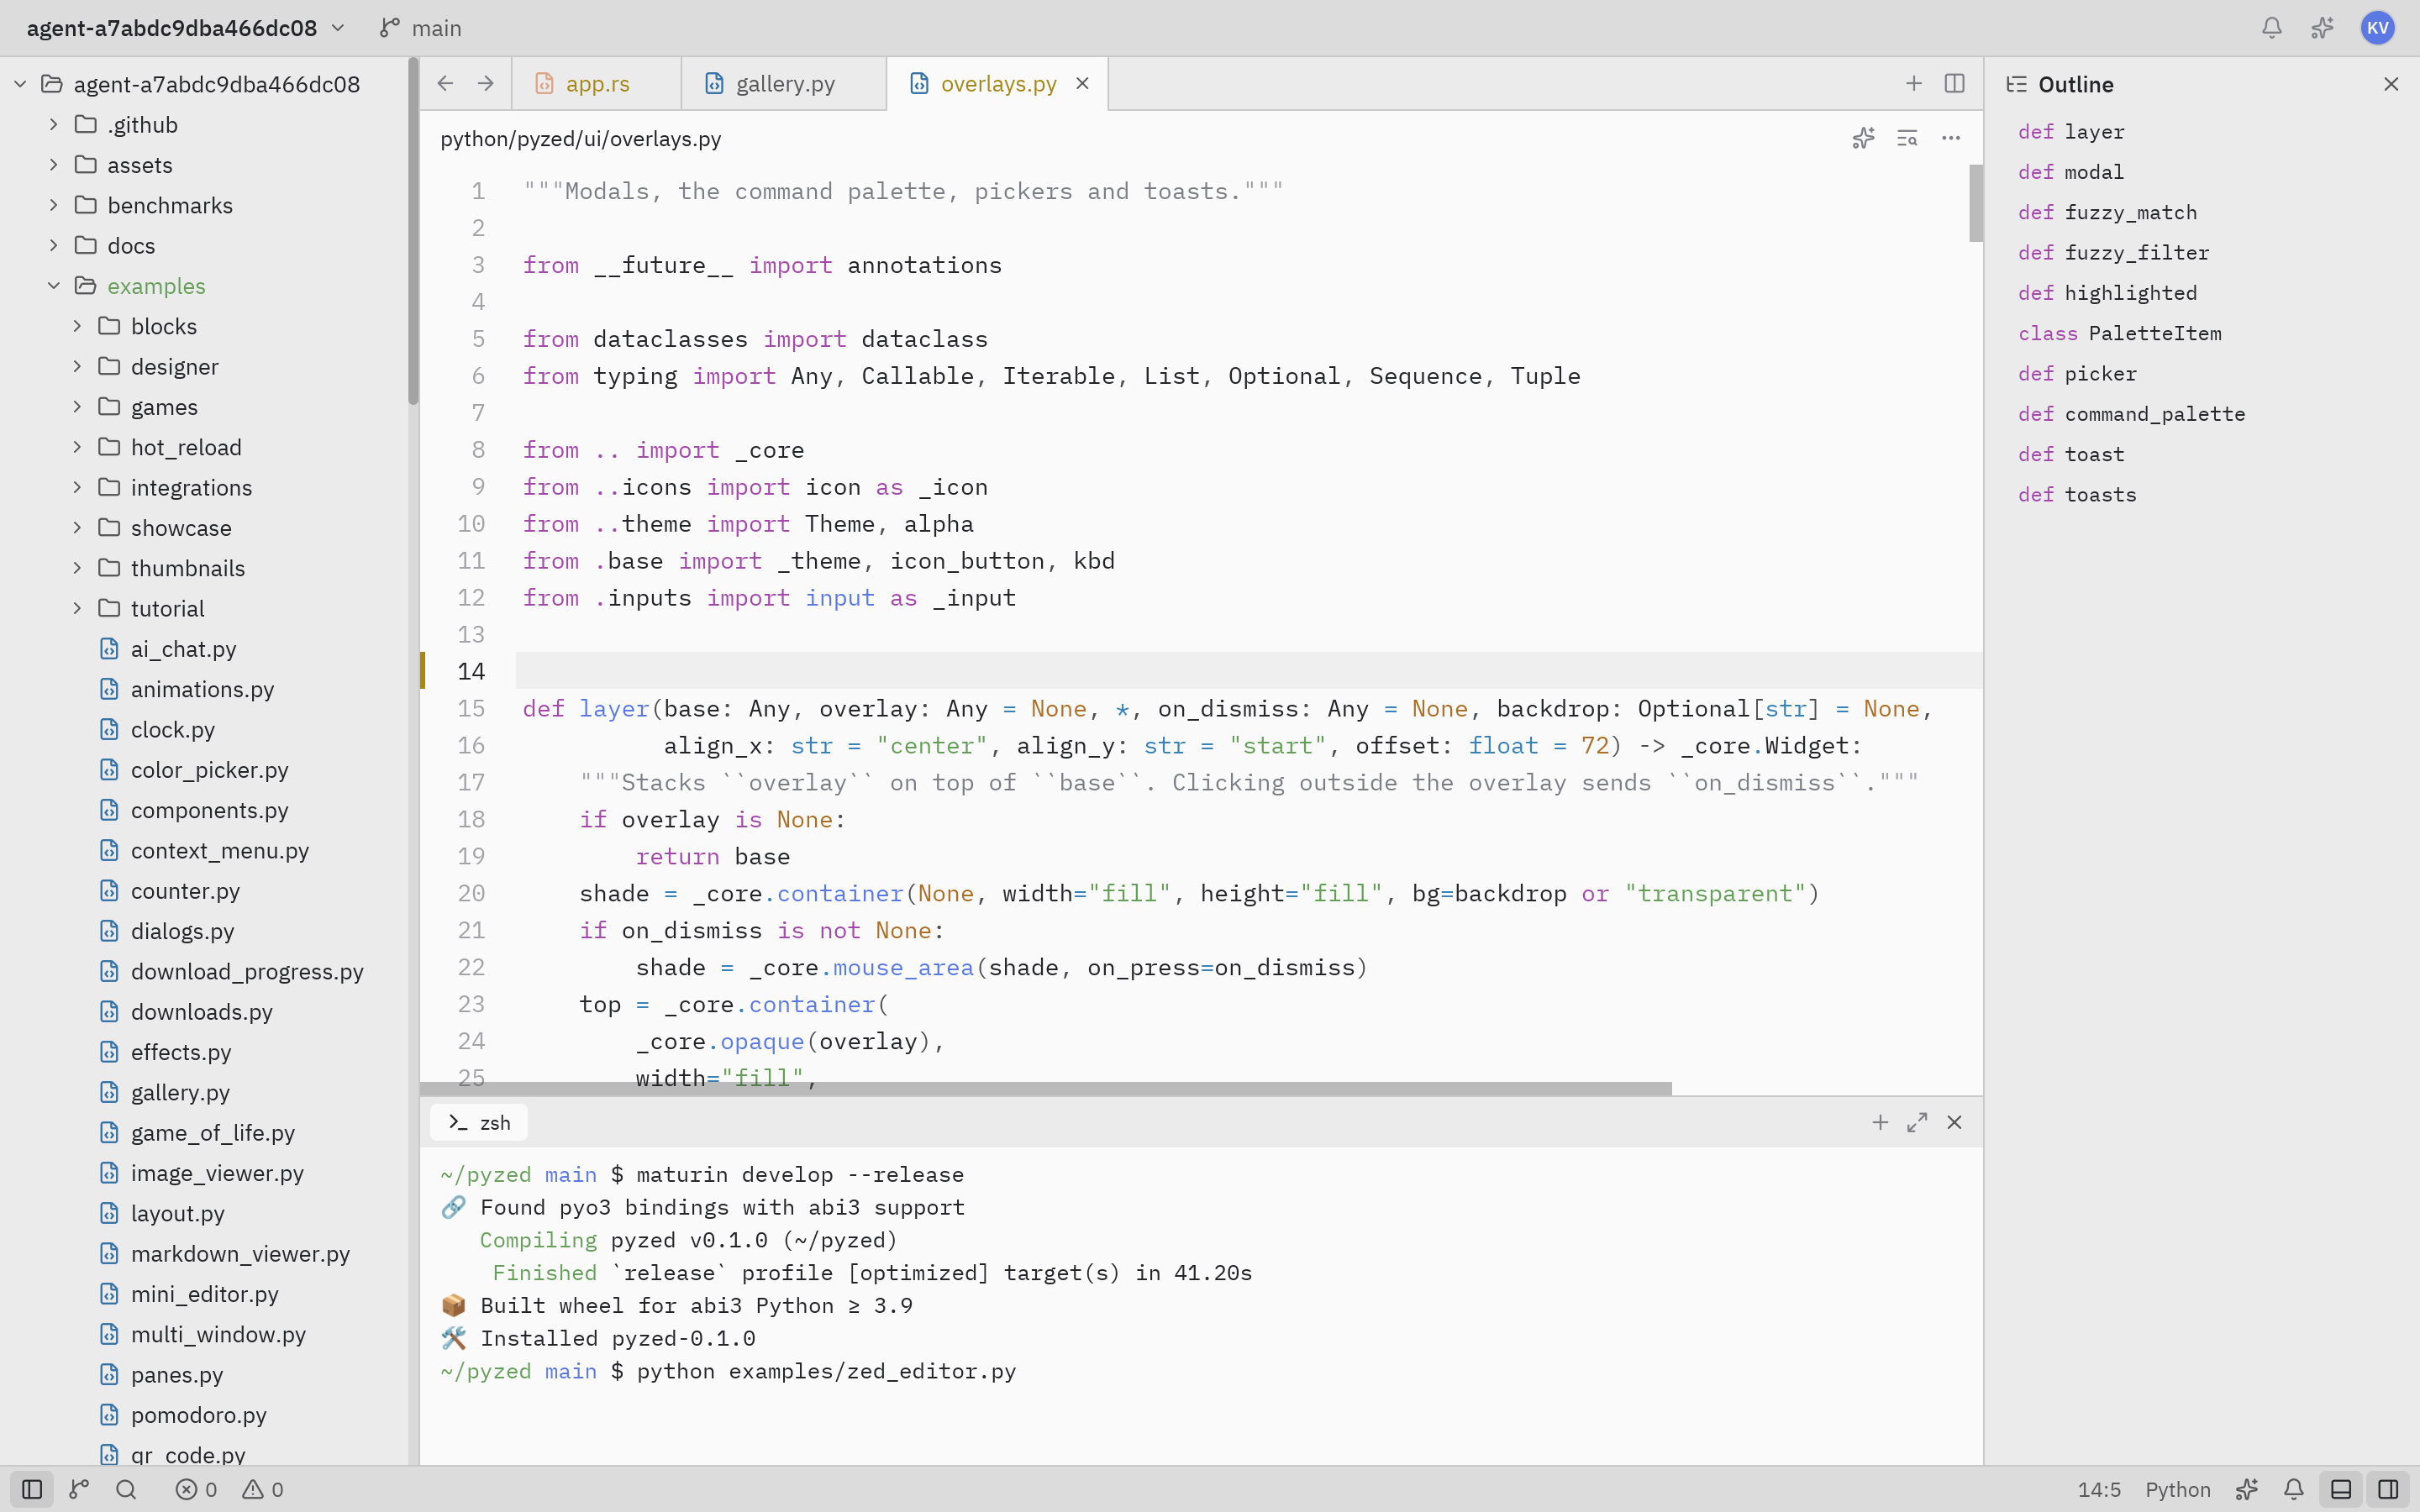
Task: Add a new editor tab with plus
Action: coord(1913,84)
